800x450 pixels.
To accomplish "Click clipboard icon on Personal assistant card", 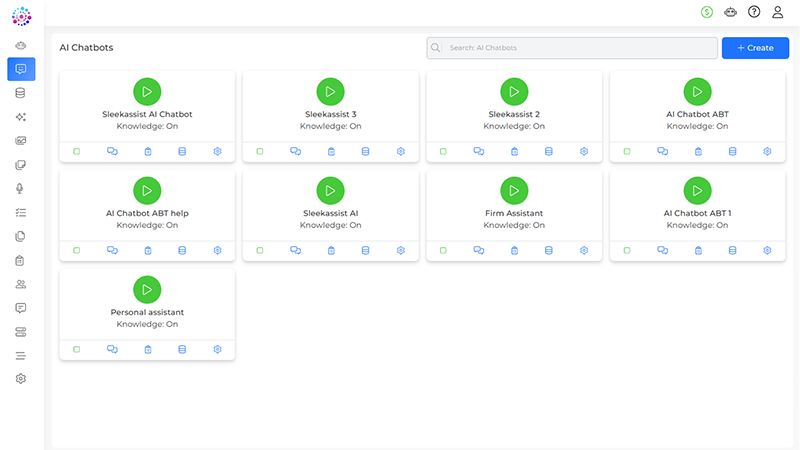I will 147,349.
